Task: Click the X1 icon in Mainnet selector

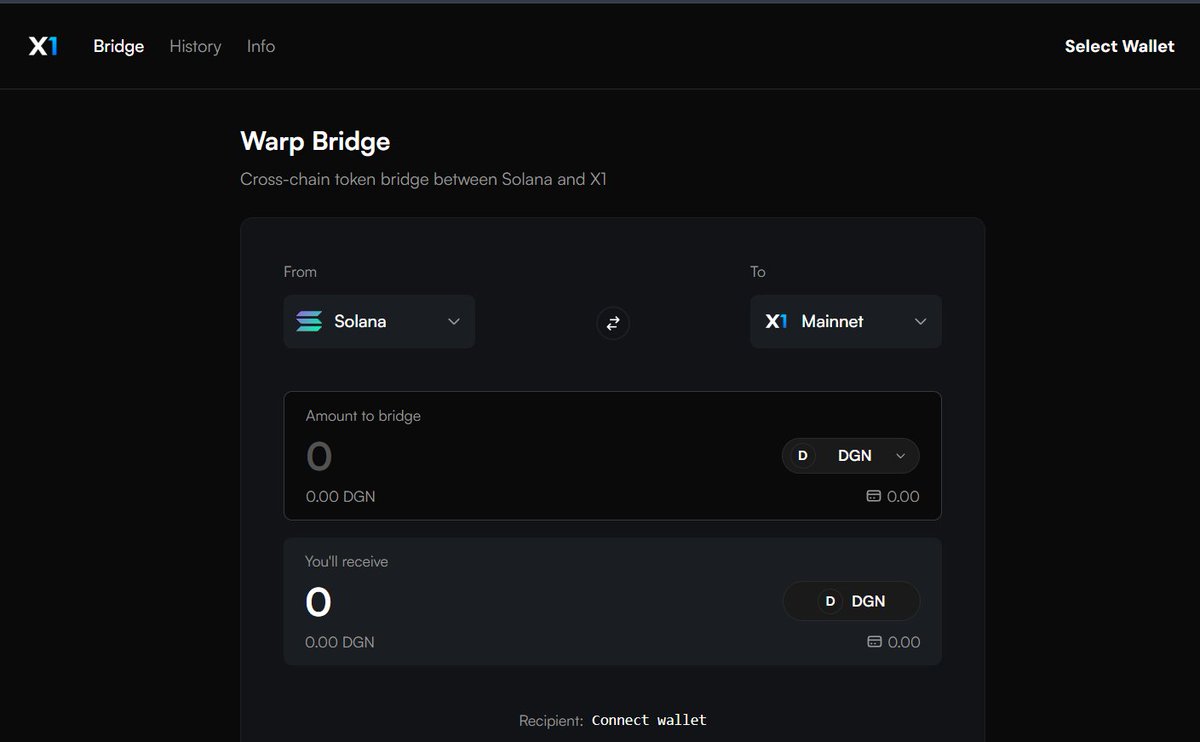Action: [x=776, y=321]
